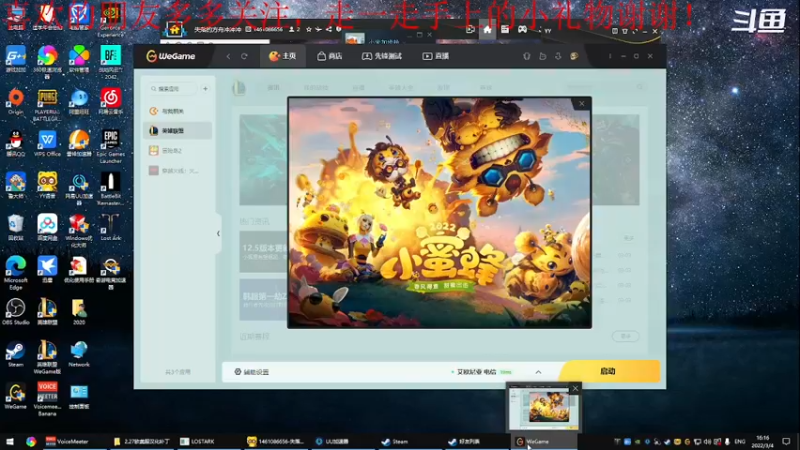
Task: Open the YY语音 desktop icon
Action: point(47,185)
